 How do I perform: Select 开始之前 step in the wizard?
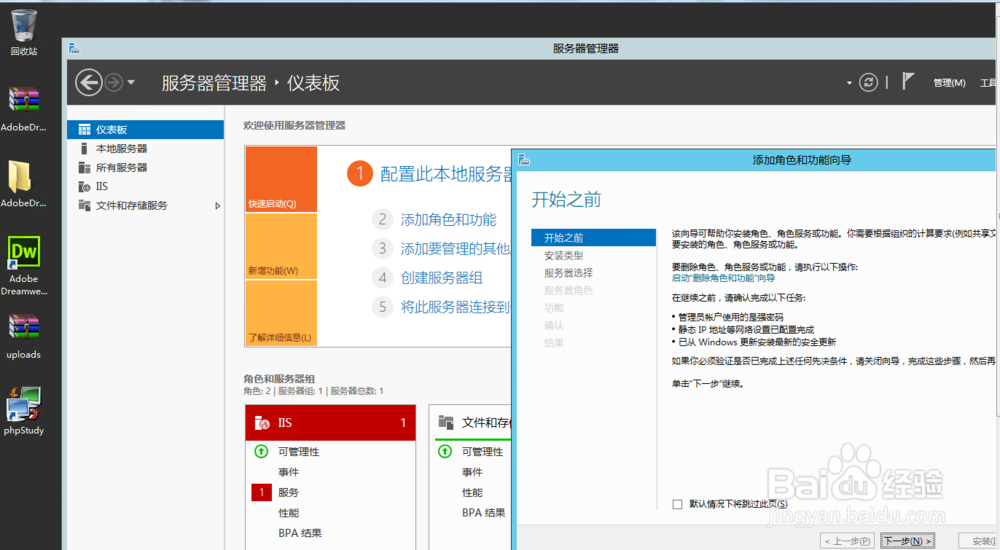[x=593, y=237]
